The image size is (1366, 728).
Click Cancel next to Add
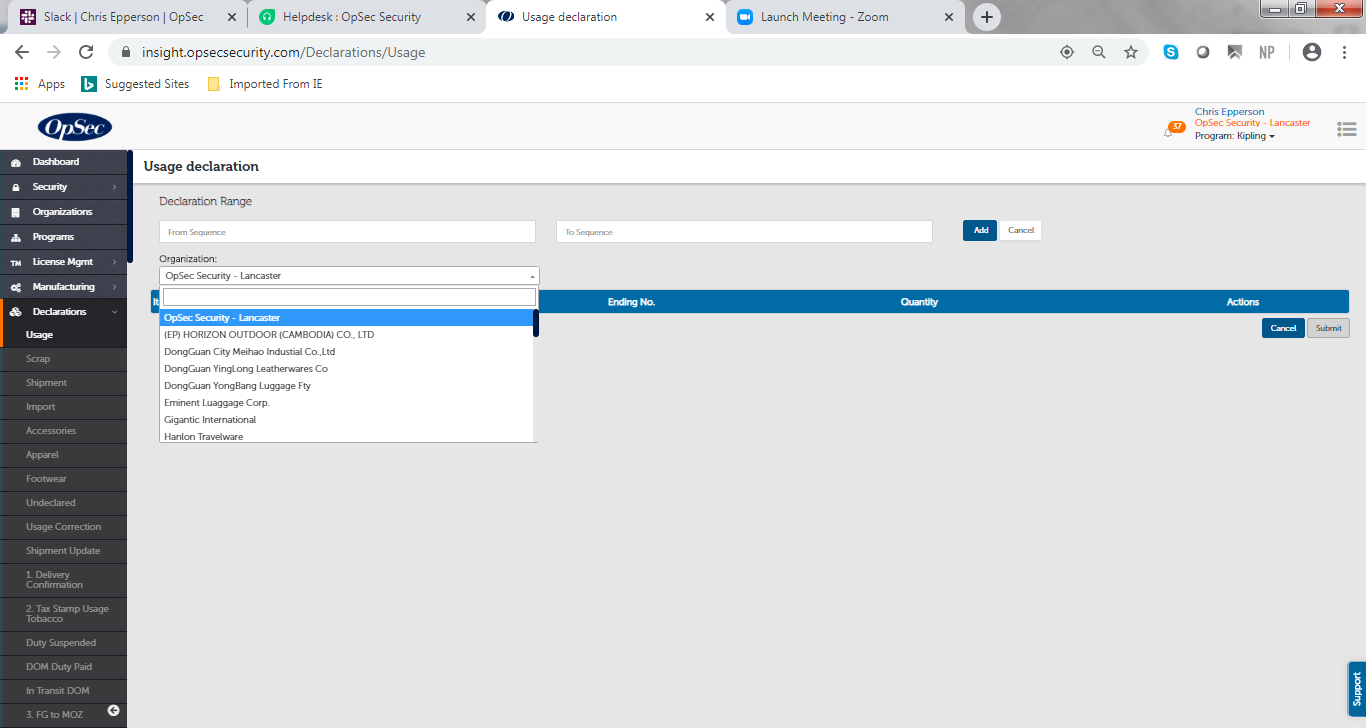point(1021,230)
